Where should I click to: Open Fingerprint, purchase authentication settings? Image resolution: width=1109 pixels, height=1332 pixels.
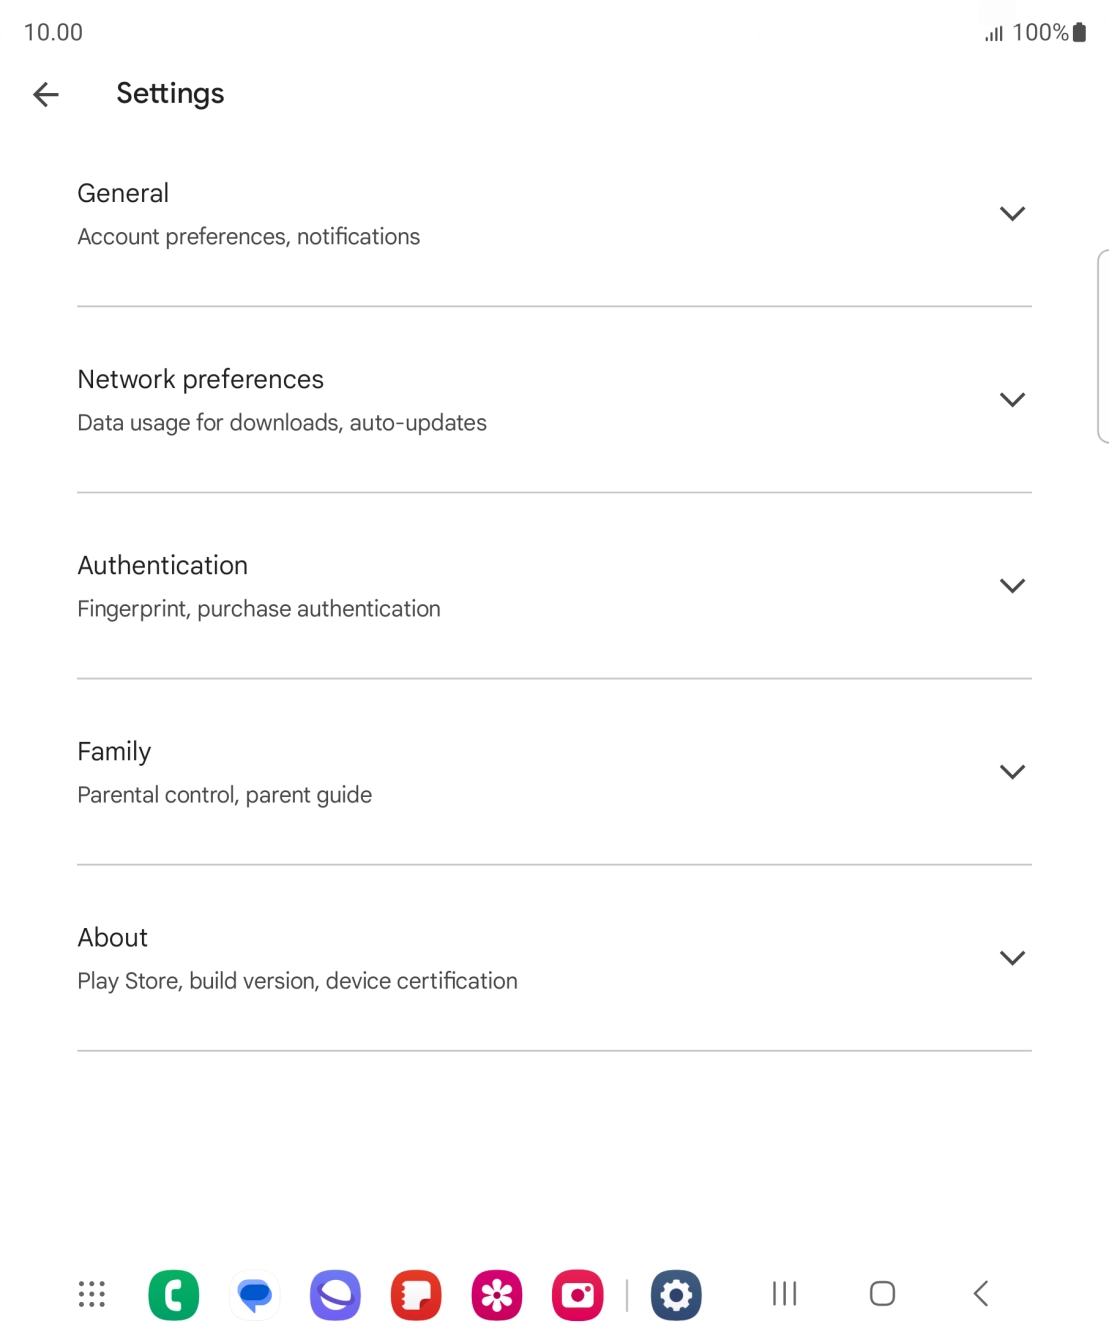[x=259, y=608]
